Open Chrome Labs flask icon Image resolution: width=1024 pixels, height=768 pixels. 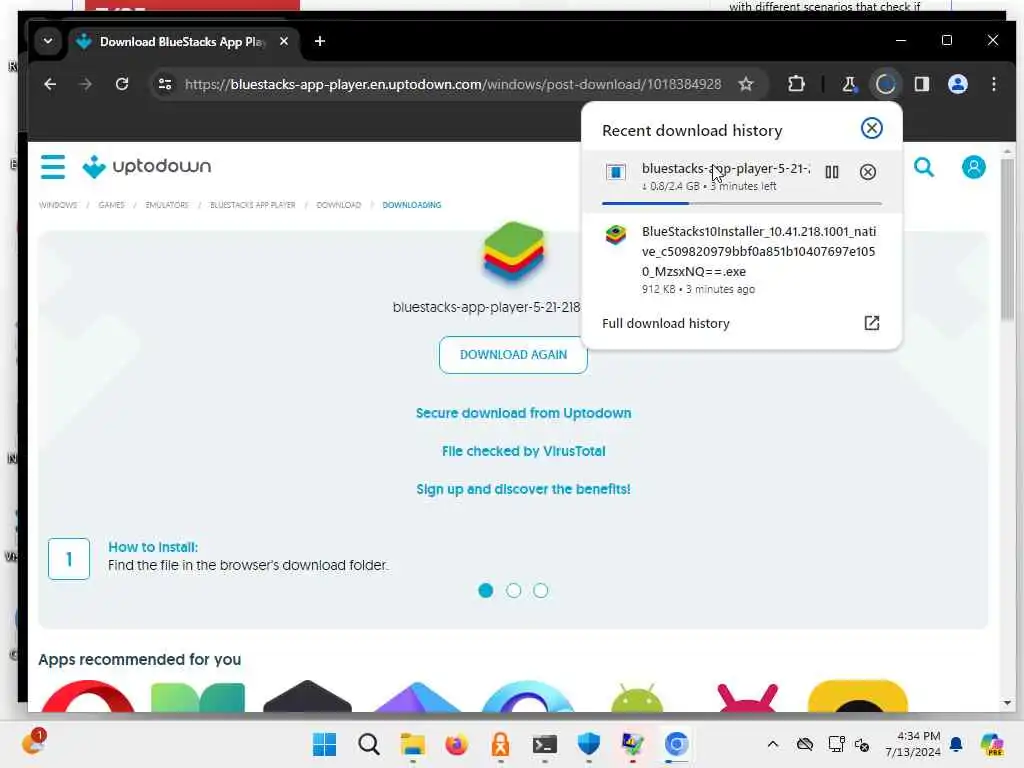point(849,84)
